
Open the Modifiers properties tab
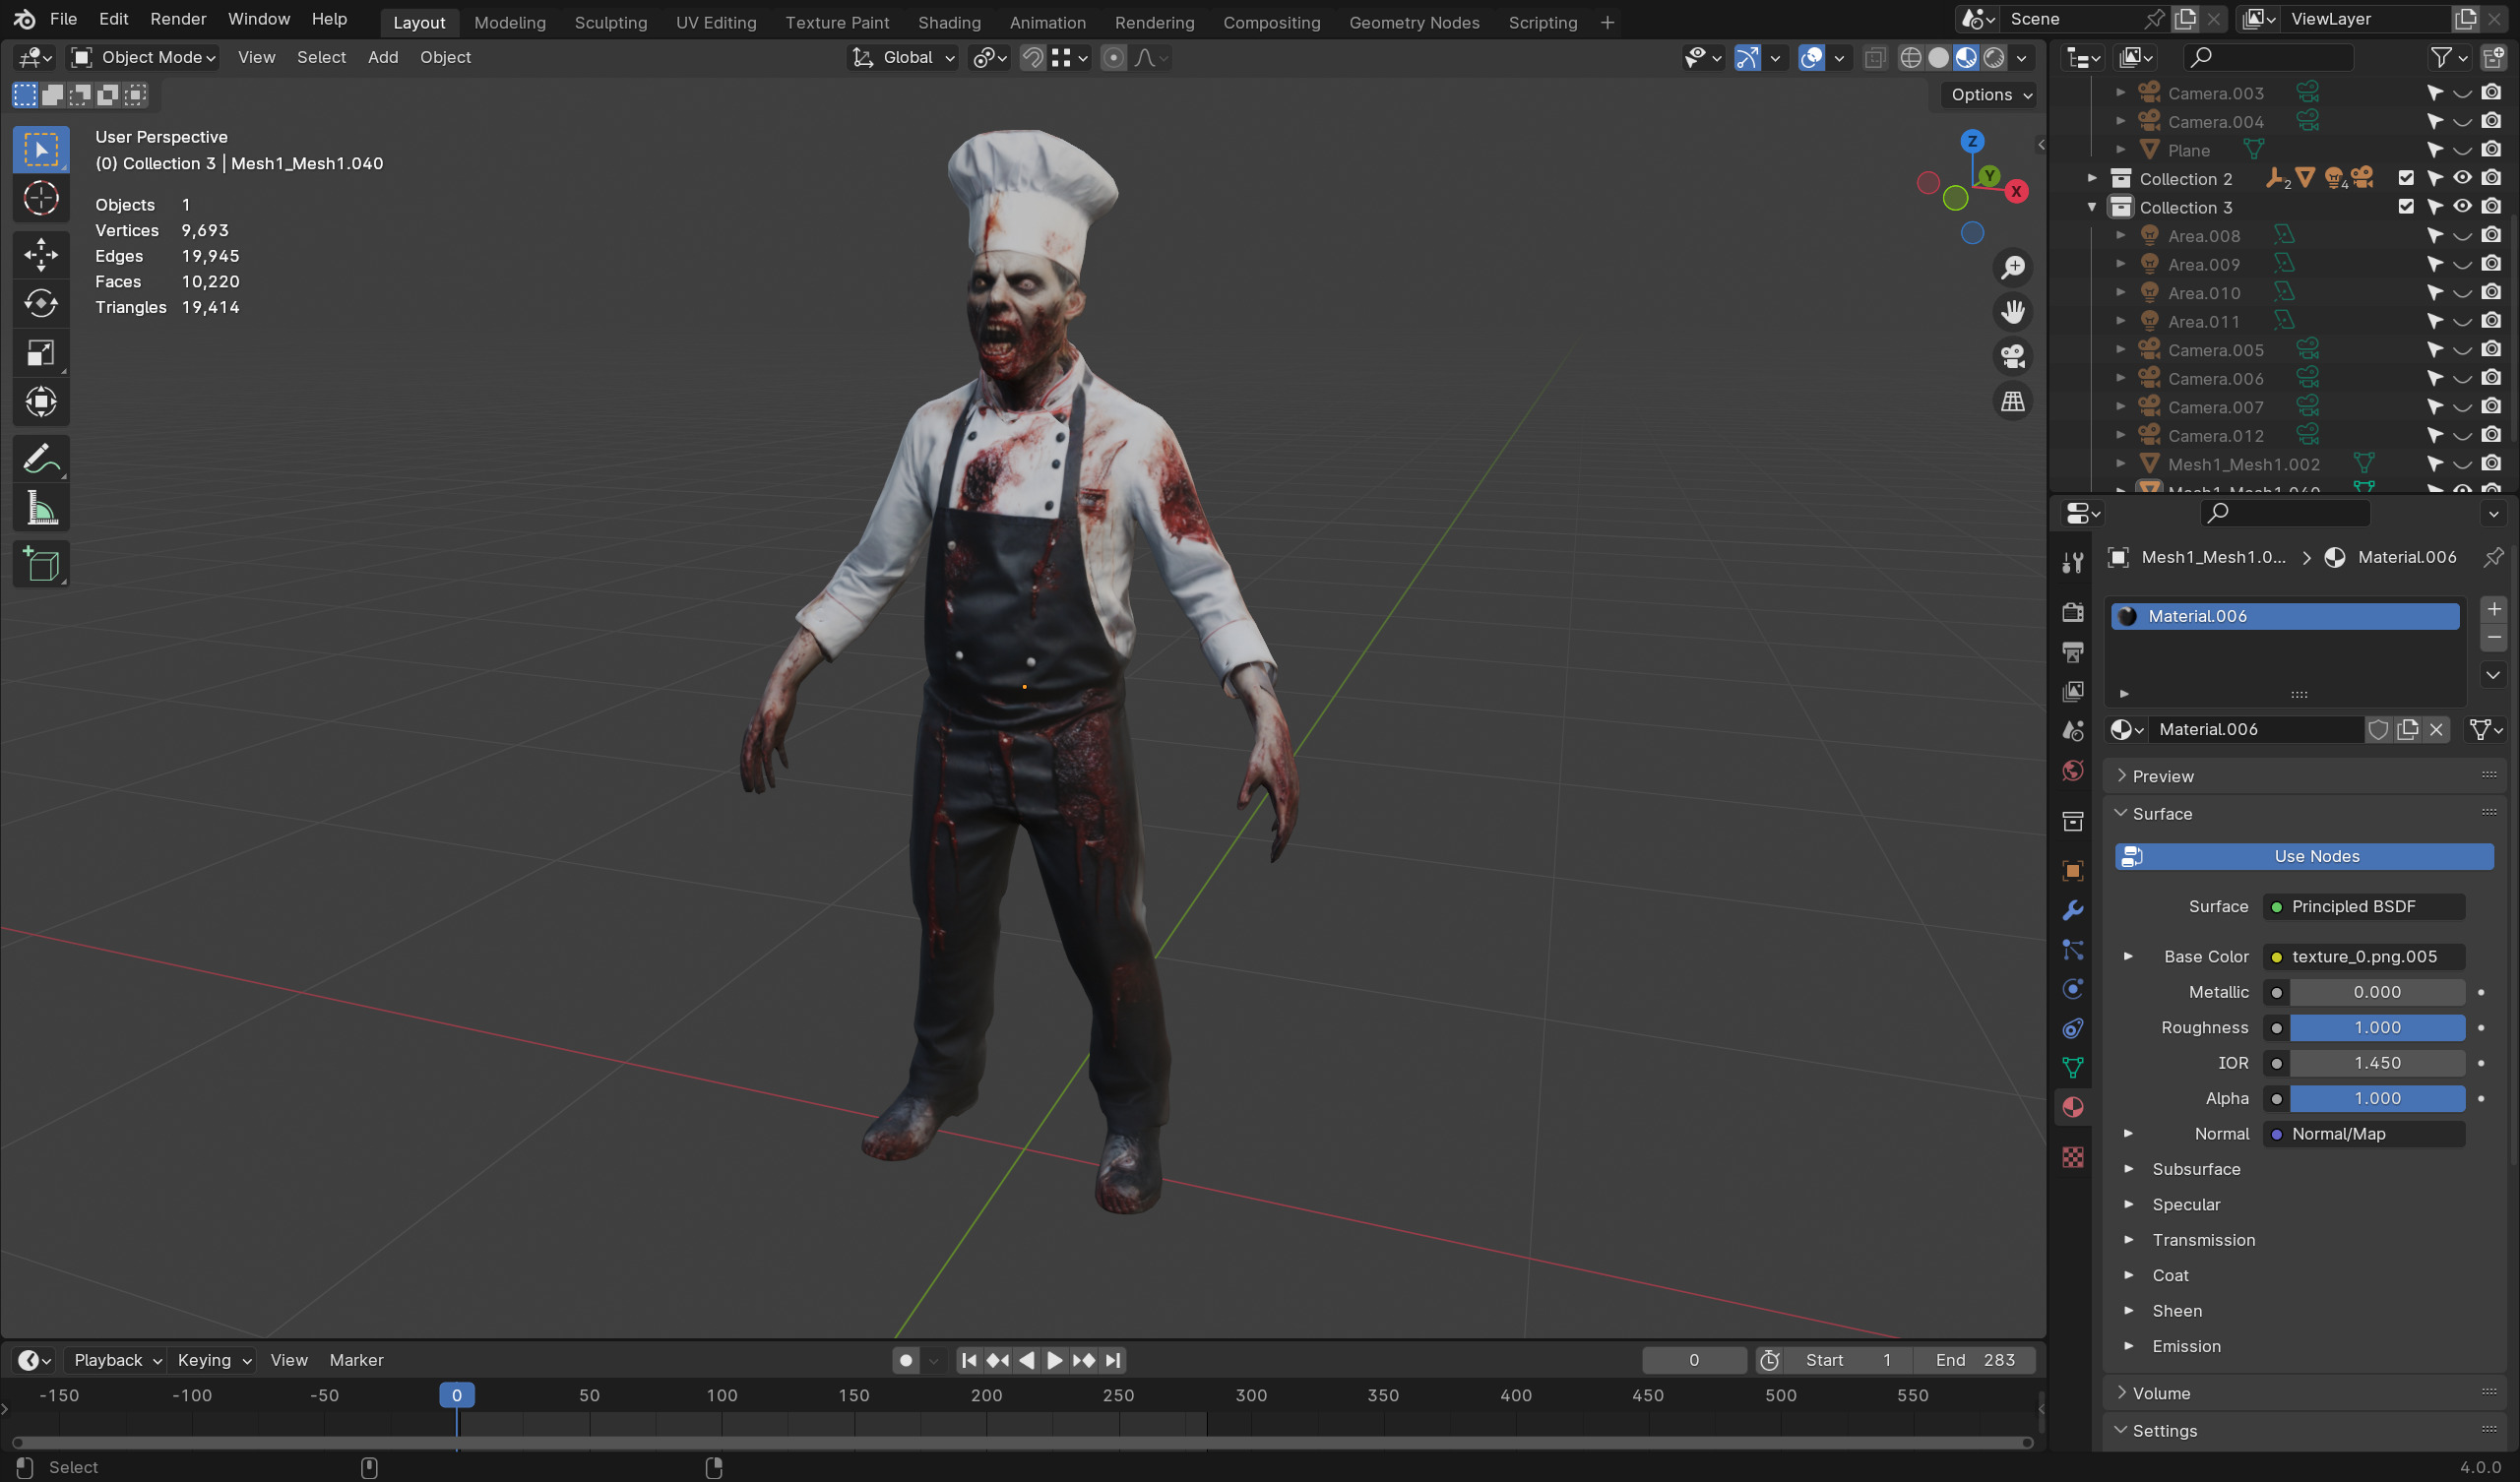pyautogui.click(x=2073, y=911)
